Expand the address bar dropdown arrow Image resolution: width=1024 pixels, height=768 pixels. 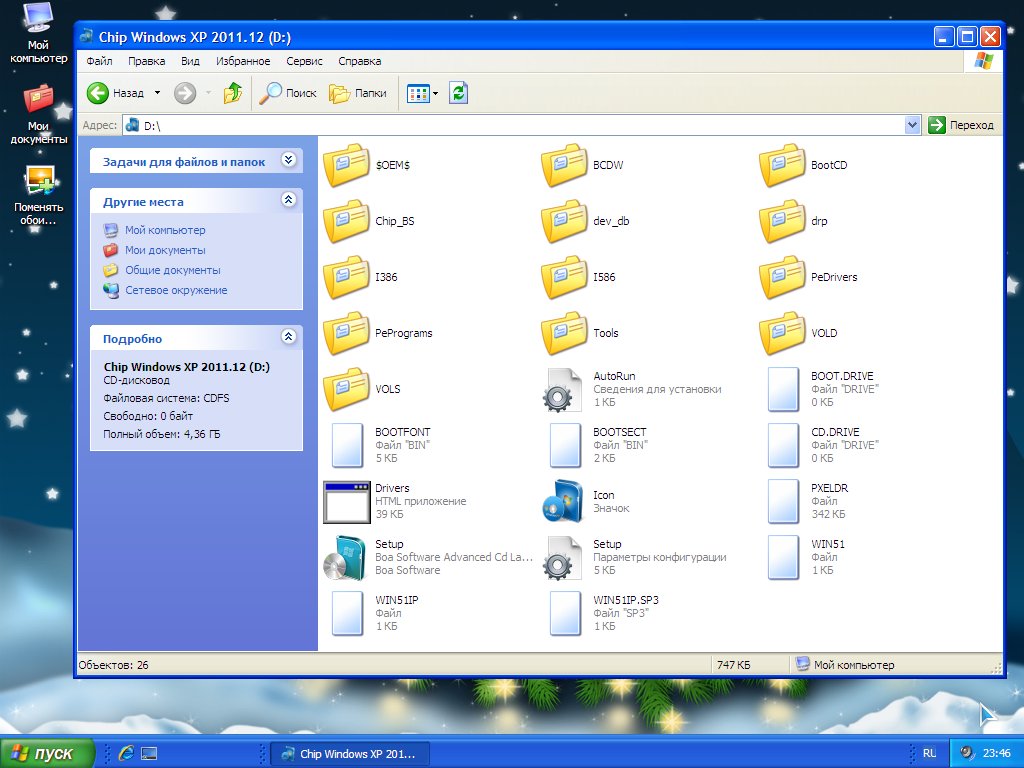(x=912, y=125)
